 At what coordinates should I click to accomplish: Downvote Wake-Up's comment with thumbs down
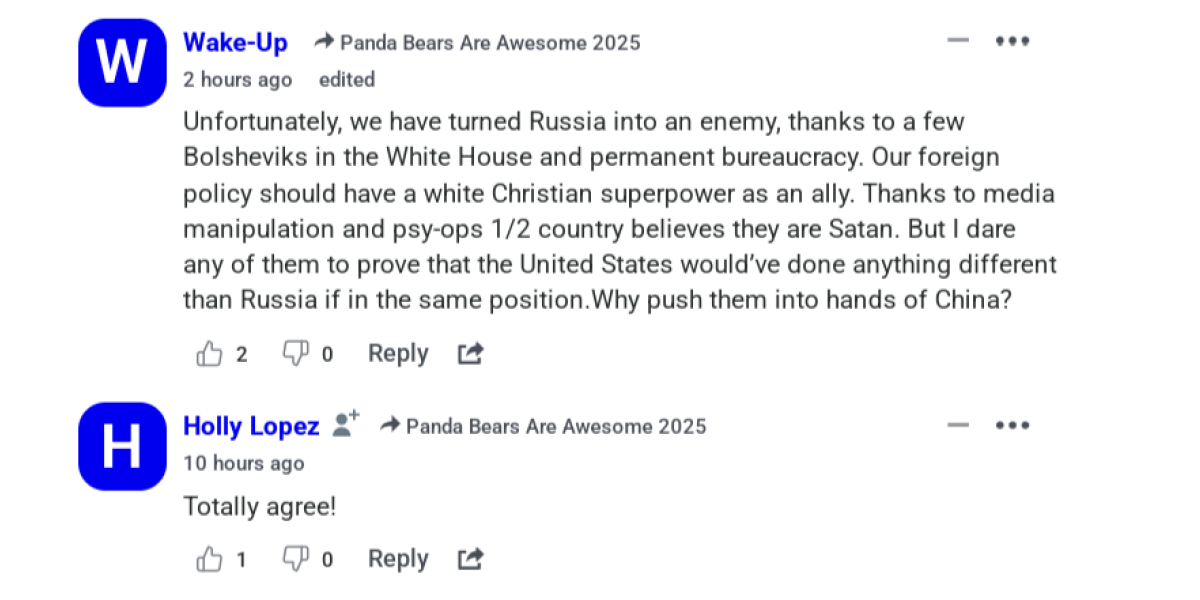coord(296,354)
